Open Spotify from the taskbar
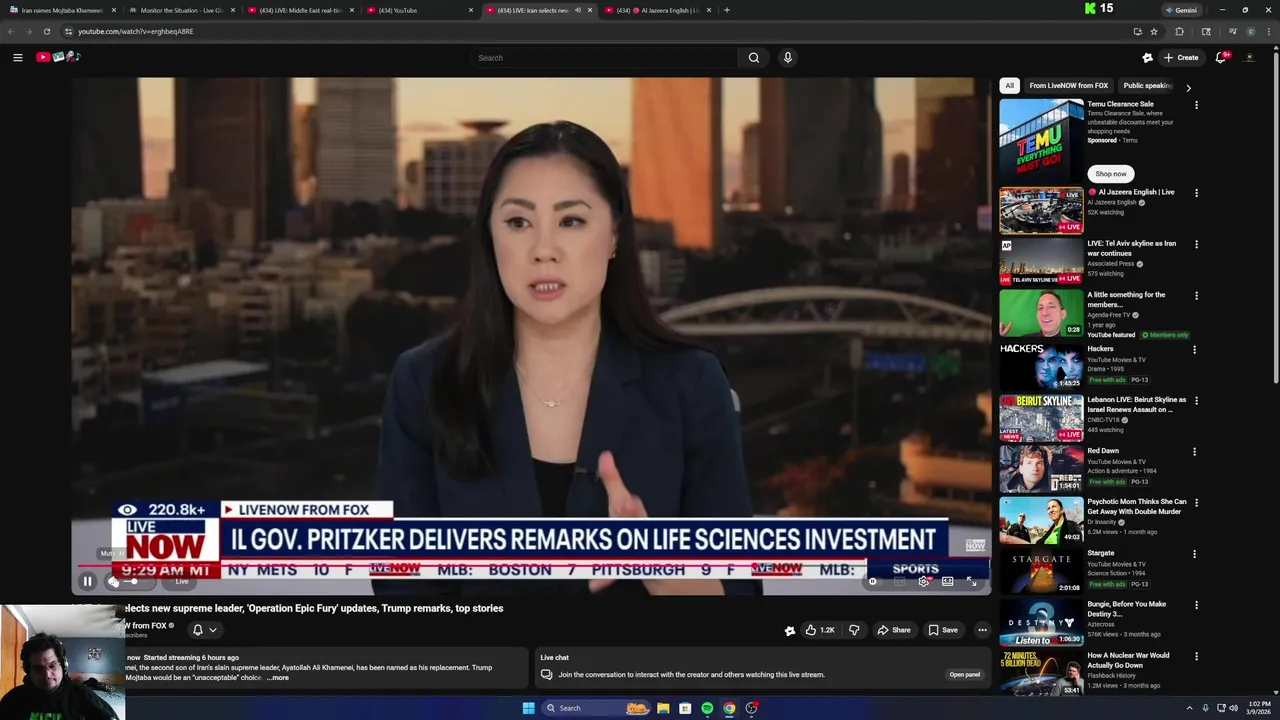This screenshot has width=1280, height=720. [x=707, y=708]
